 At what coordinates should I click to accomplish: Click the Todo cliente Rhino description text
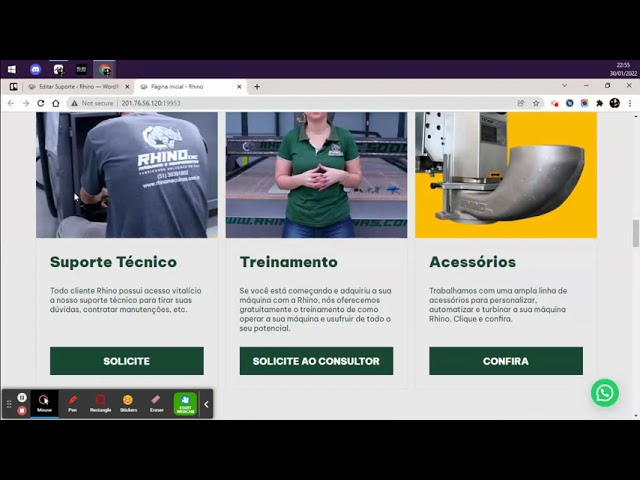[x=126, y=300]
